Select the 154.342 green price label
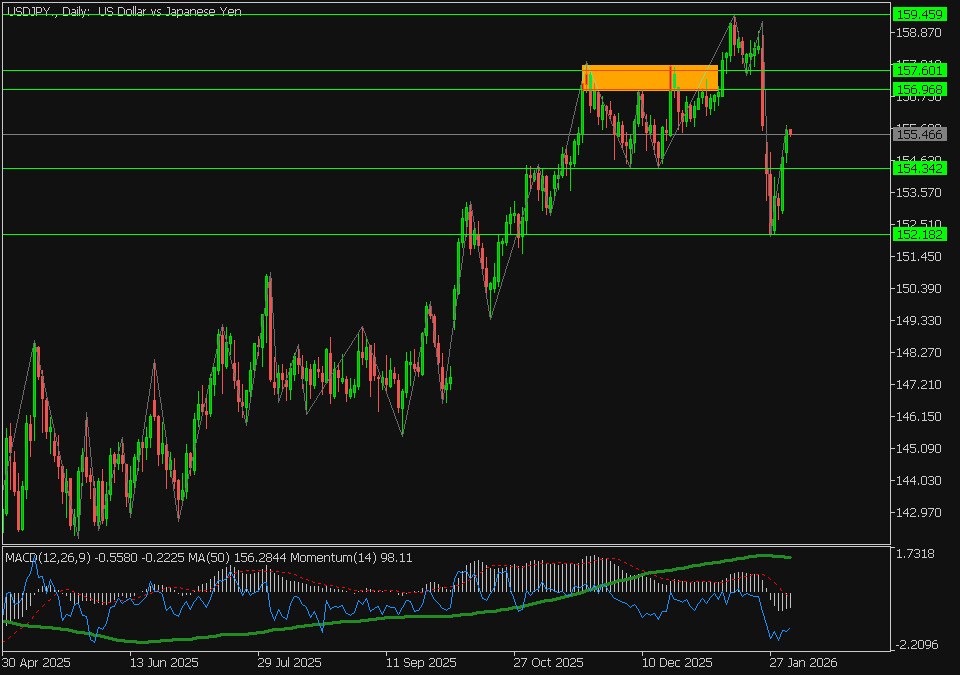Image resolution: width=960 pixels, height=675 pixels. pyautogui.click(x=919, y=168)
